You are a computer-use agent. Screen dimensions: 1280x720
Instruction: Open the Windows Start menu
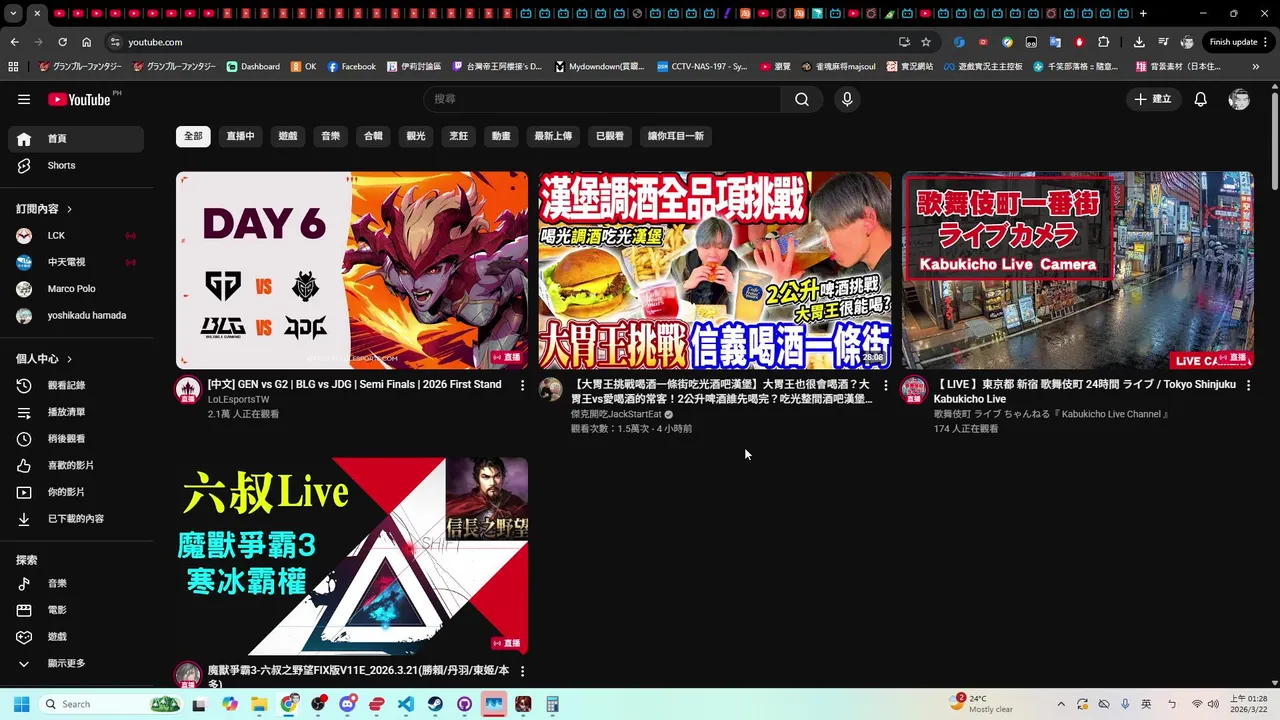pyautogui.click(x=21, y=704)
